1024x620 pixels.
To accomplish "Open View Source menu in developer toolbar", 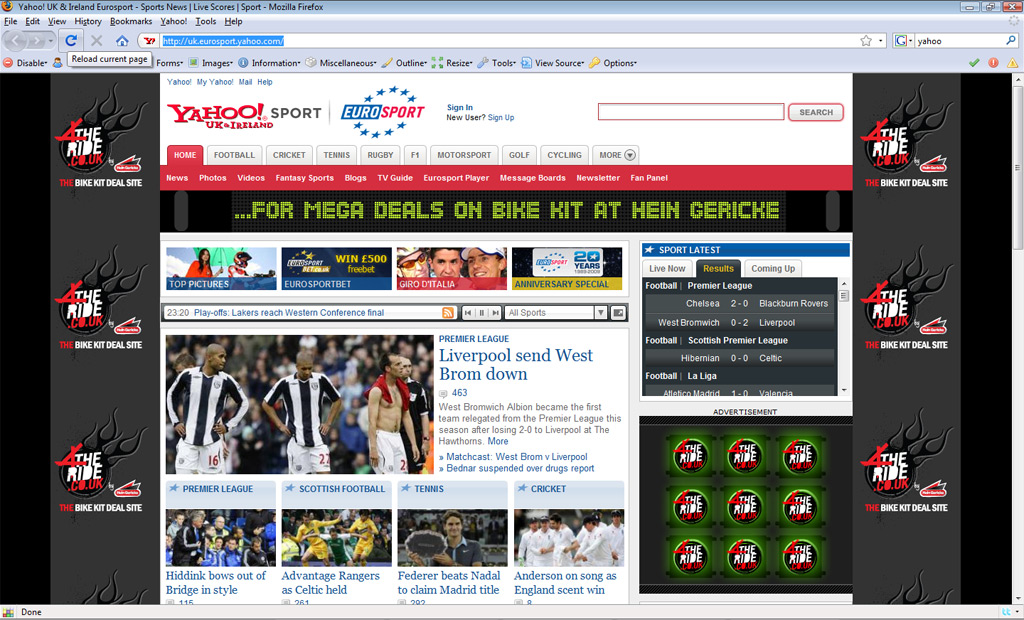I will 552,63.
